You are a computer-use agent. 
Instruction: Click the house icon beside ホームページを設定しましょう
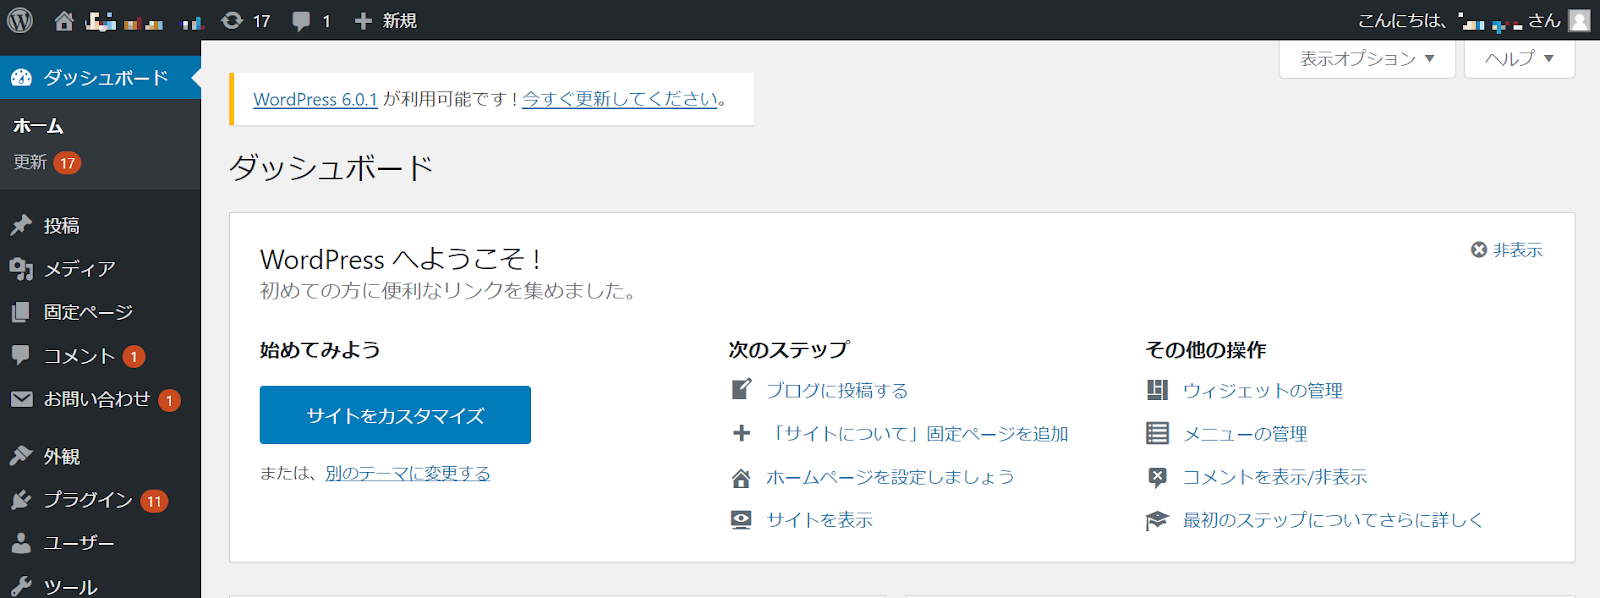point(741,477)
